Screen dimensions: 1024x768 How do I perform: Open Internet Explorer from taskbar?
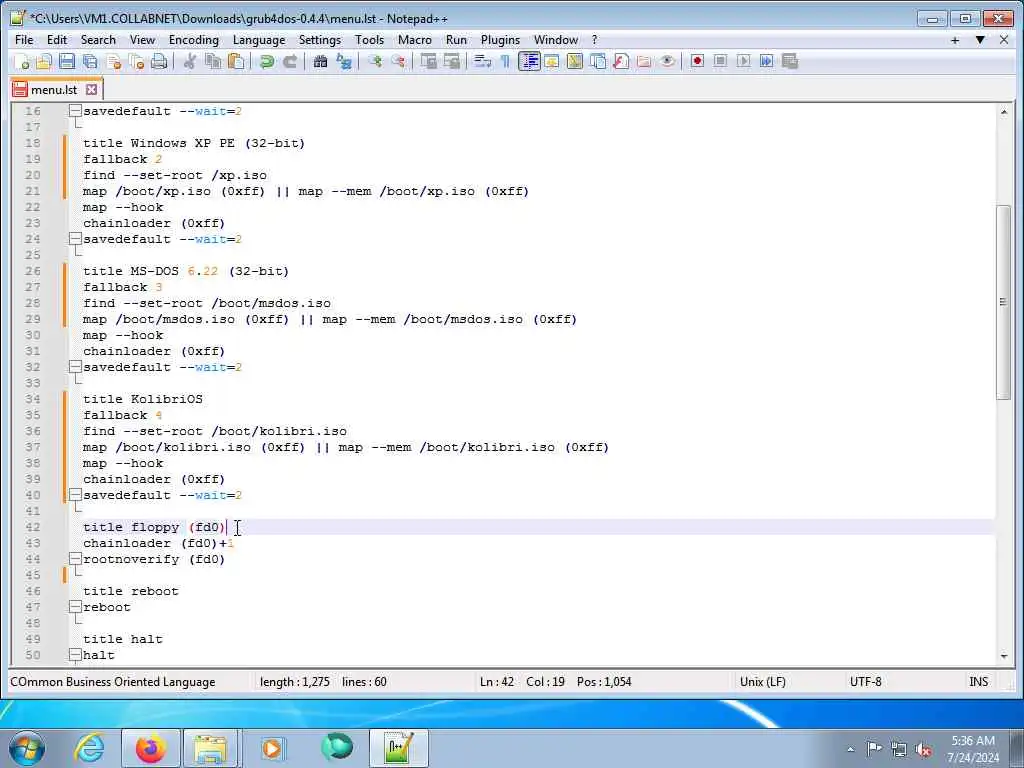(89, 748)
